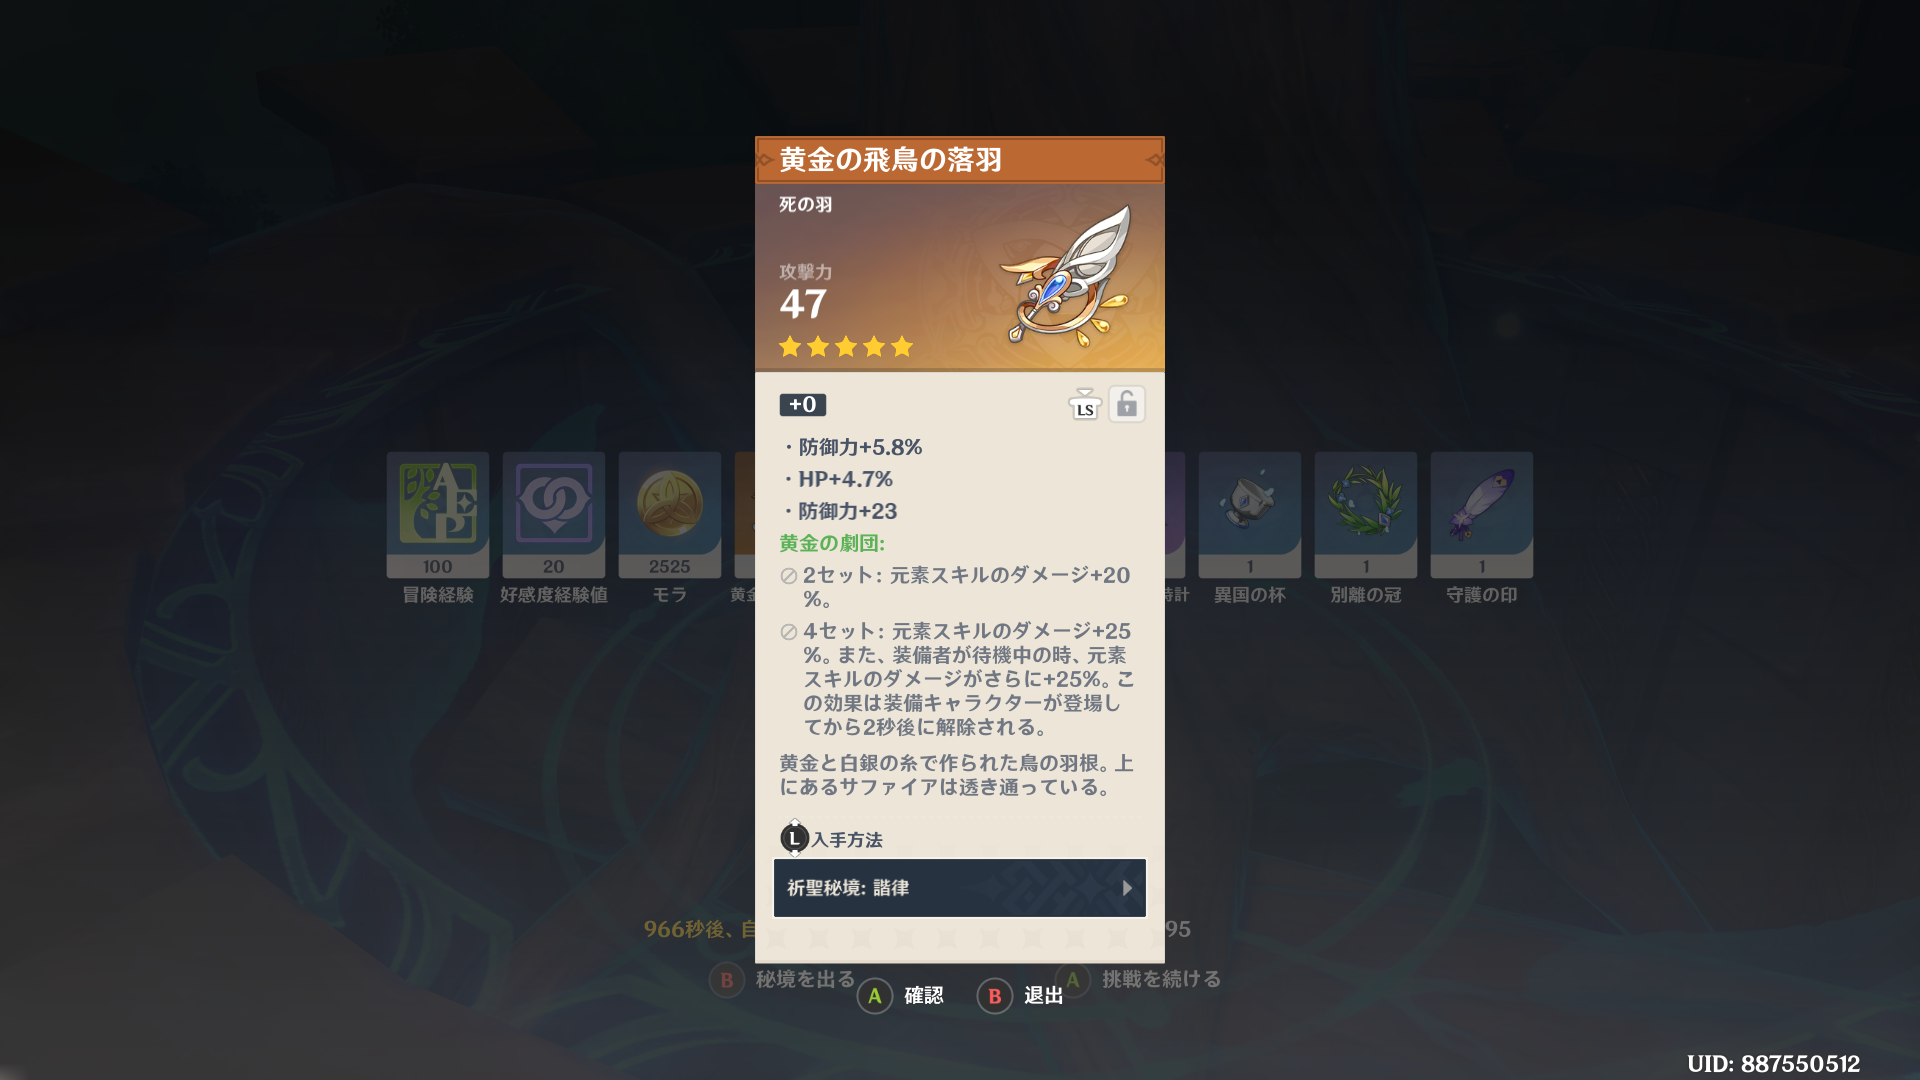Screen dimensions: 1920x1080
Task: Click the 2セット bonus status icon
Action: (788, 576)
